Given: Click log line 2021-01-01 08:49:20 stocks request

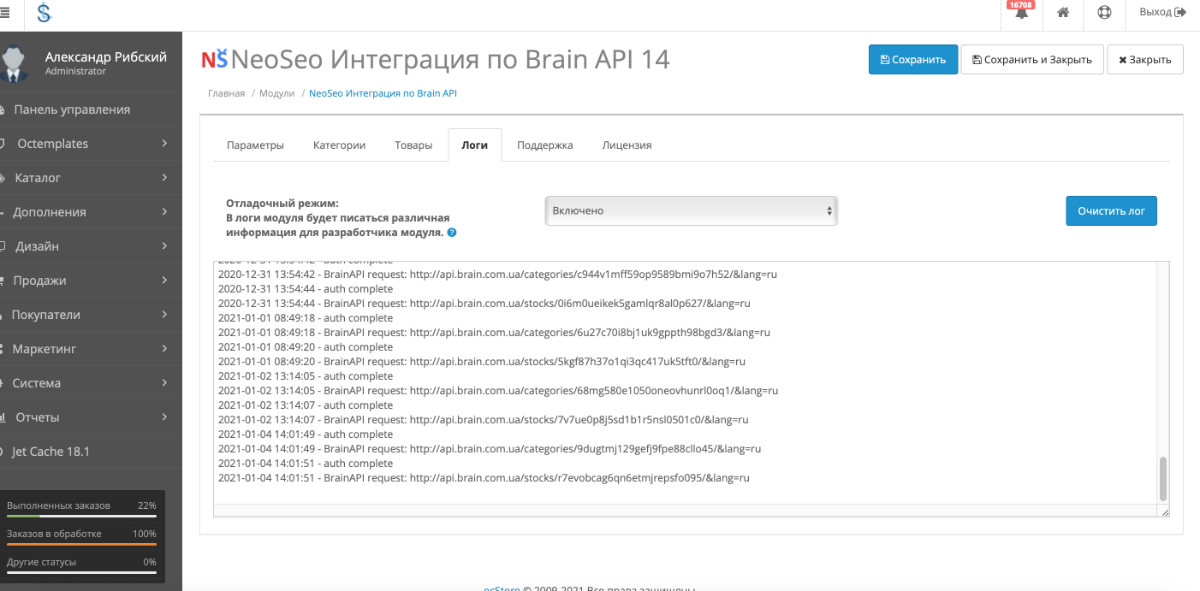Looking at the screenshot, I should pyautogui.click(x=482, y=362).
